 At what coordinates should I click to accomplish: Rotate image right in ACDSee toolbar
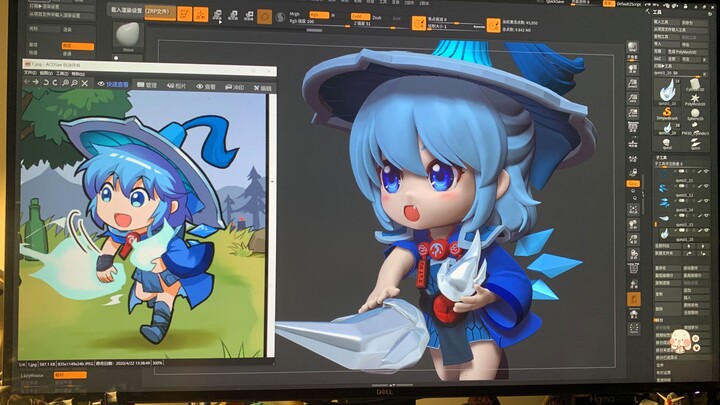55,82
